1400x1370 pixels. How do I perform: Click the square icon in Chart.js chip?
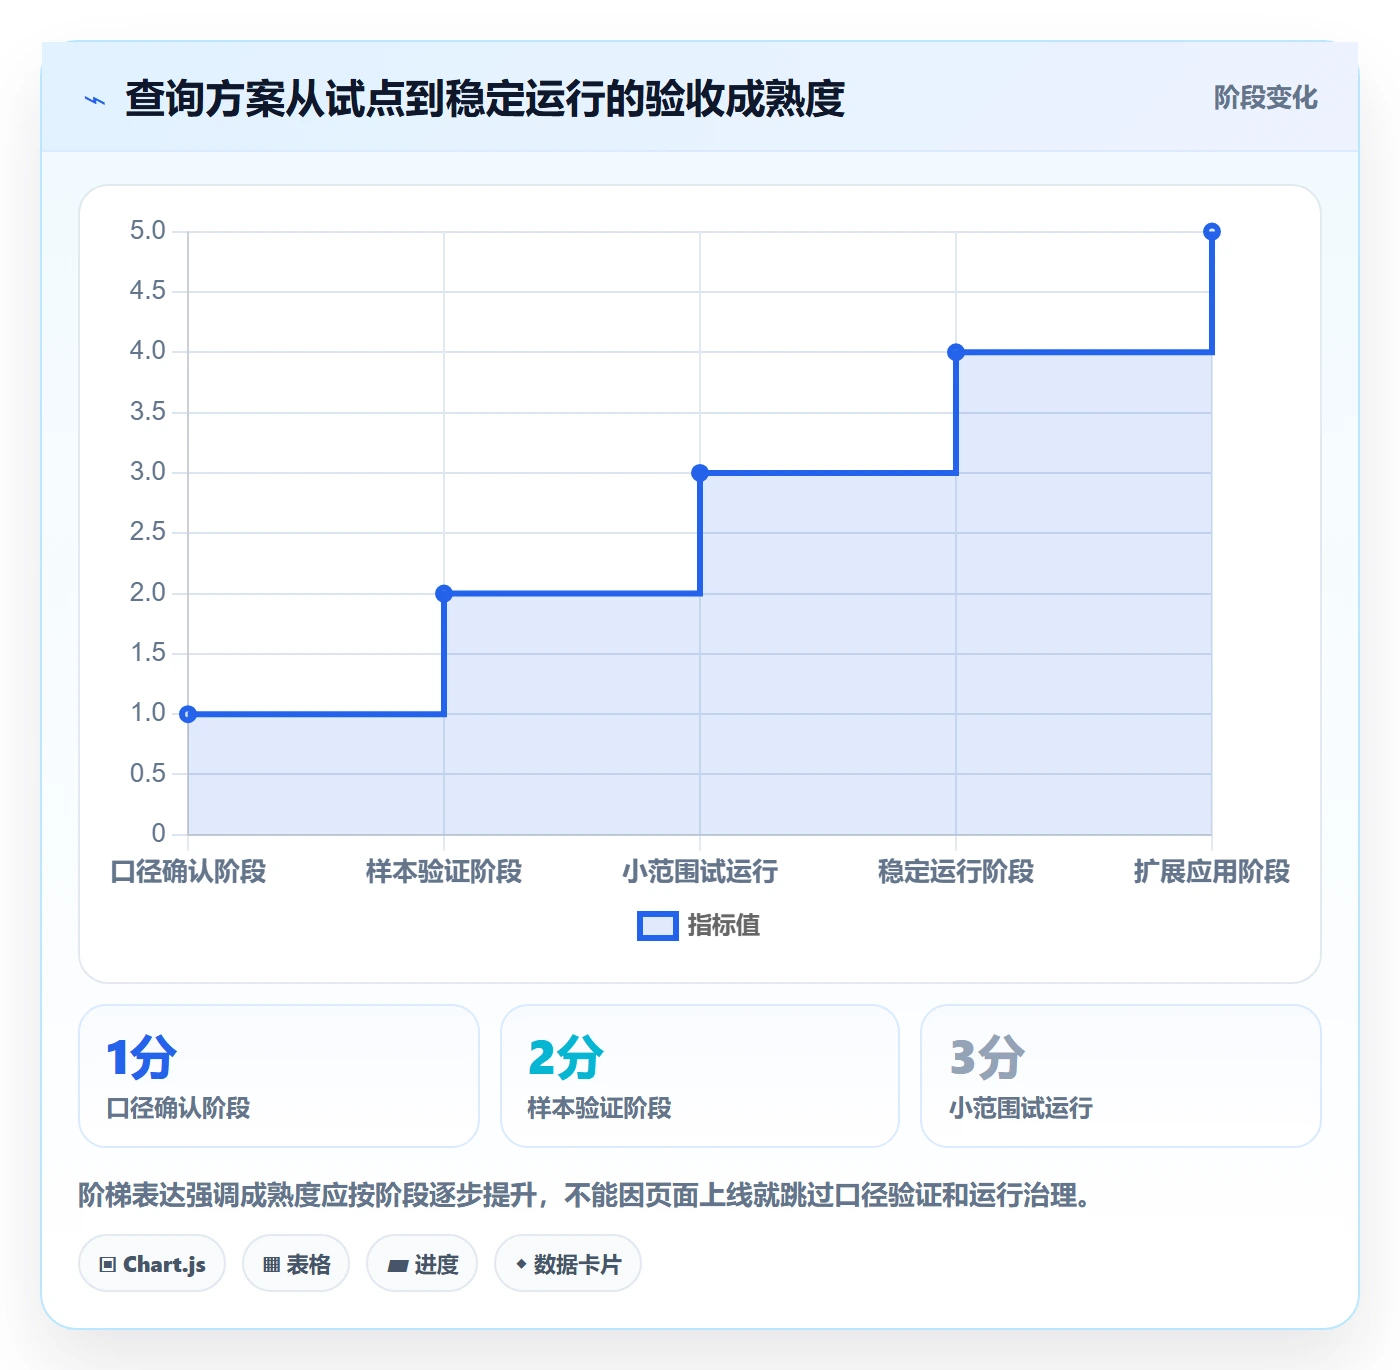[x=108, y=1265]
